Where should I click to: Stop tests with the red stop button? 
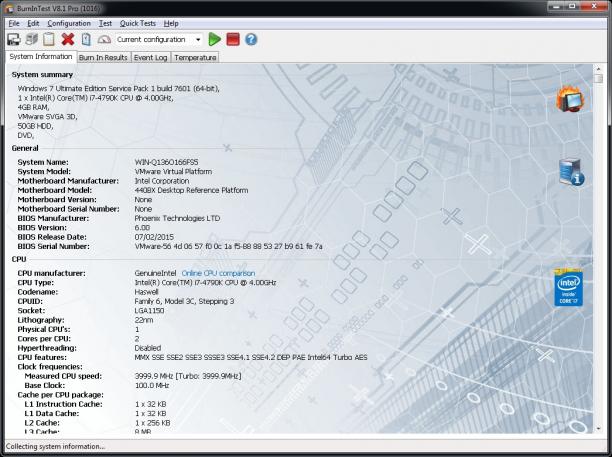click(233, 39)
